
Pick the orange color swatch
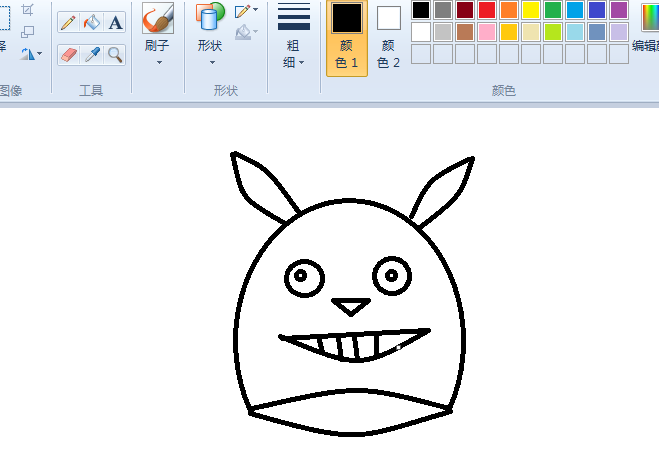[509, 10]
